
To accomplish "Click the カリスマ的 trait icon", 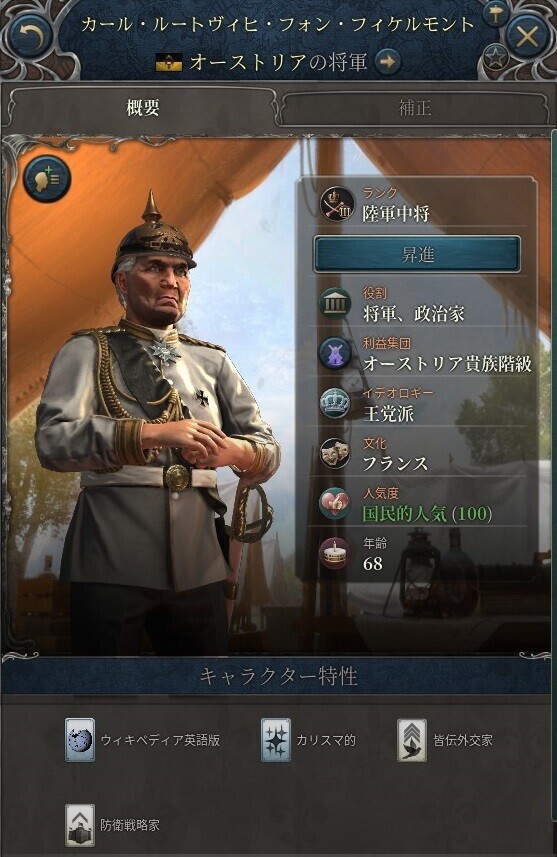I will tap(275, 740).
